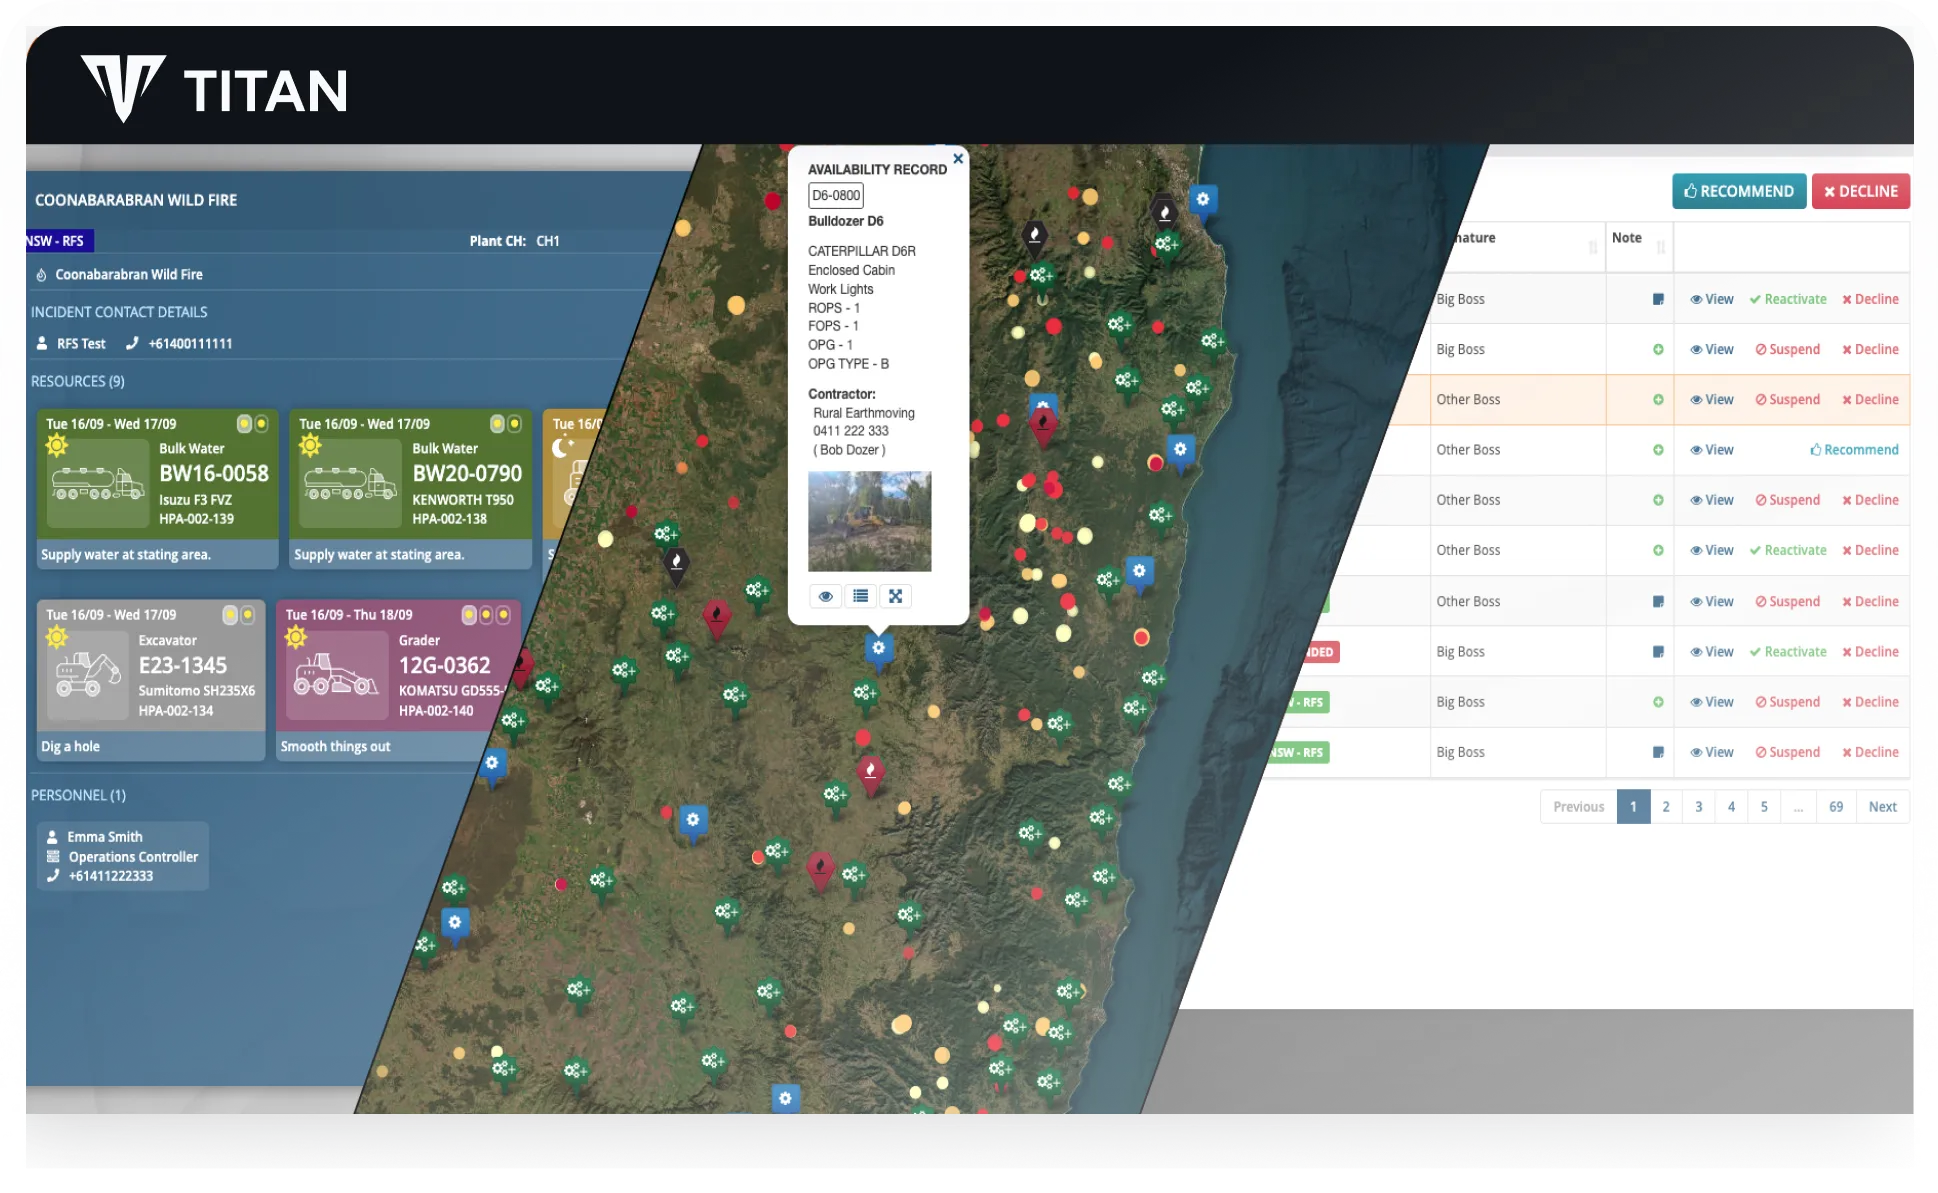Click the list icon in availability popup
The height and width of the screenshot is (1193, 1938).
click(860, 596)
